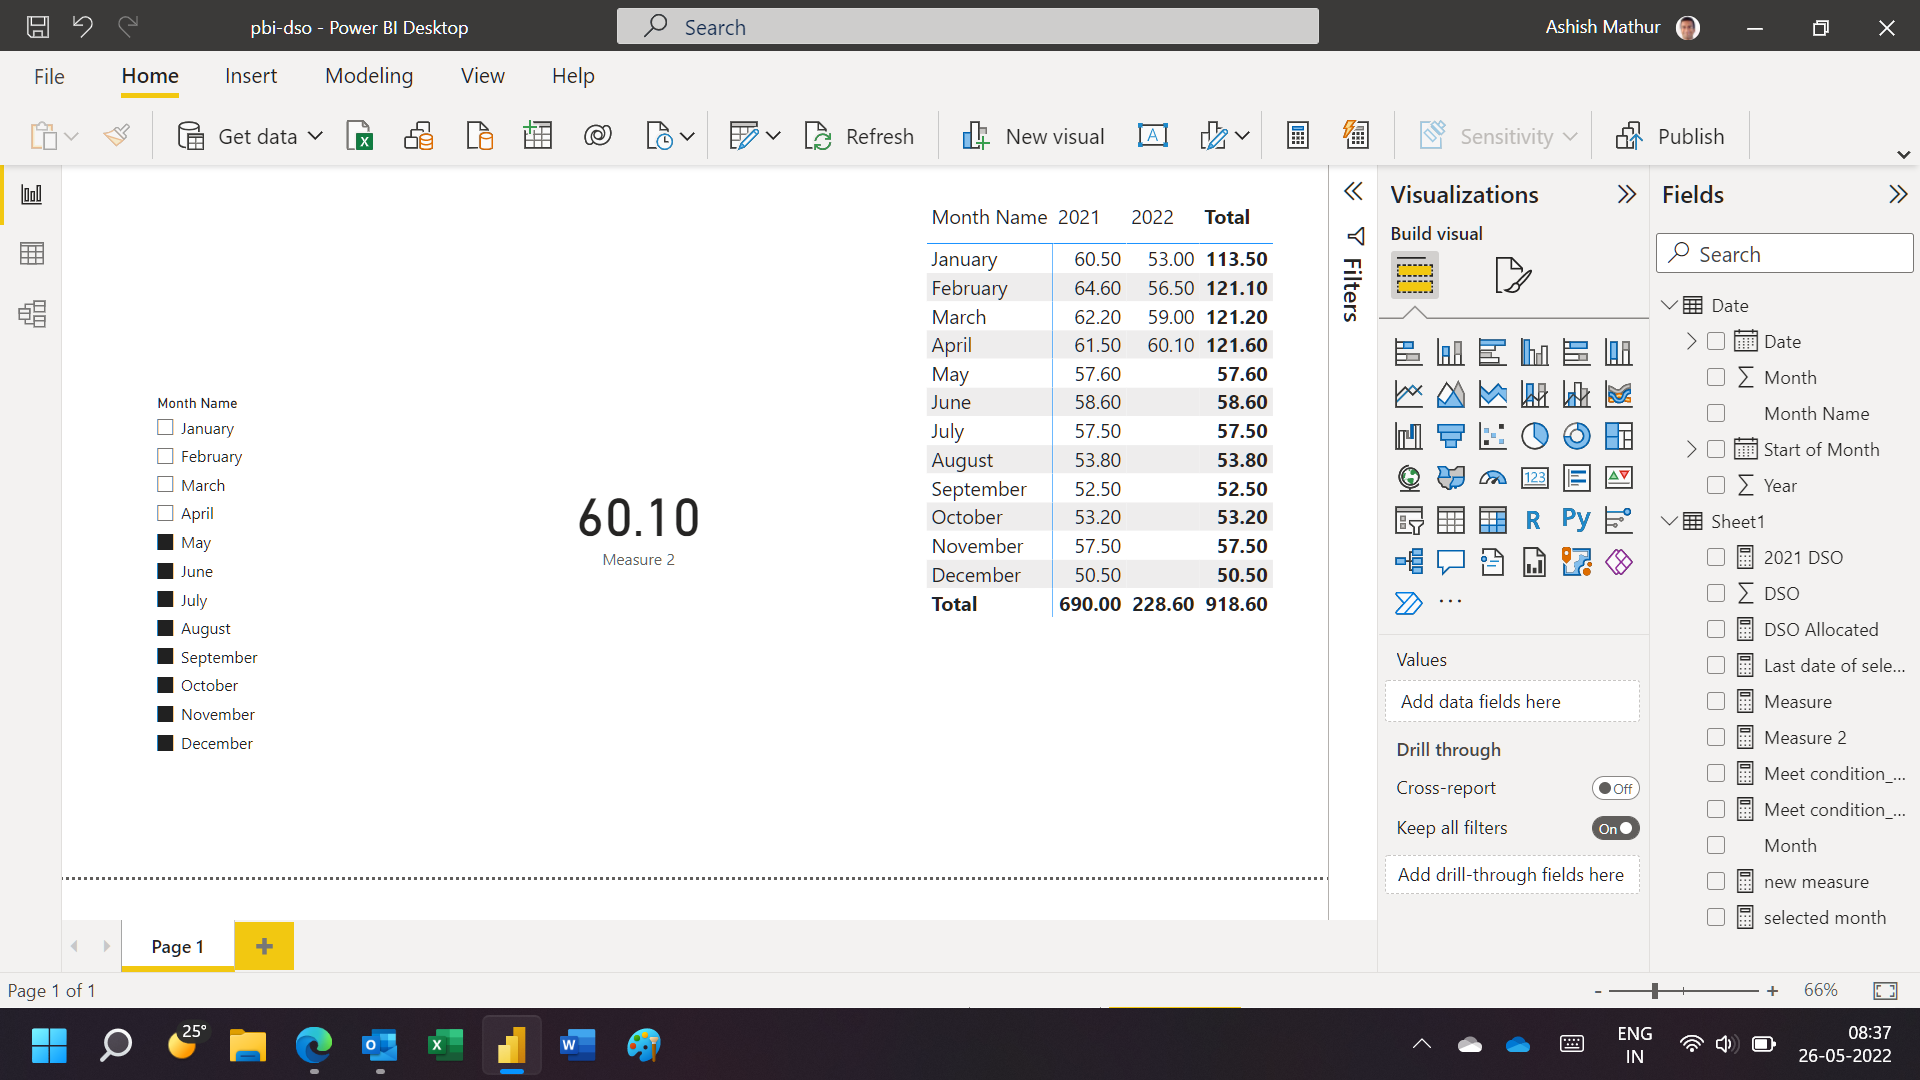This screenshot has width=1920, height=1080.
Task: Switch to Model view icon
Action: pyautogui.click(x=32, y=314)
